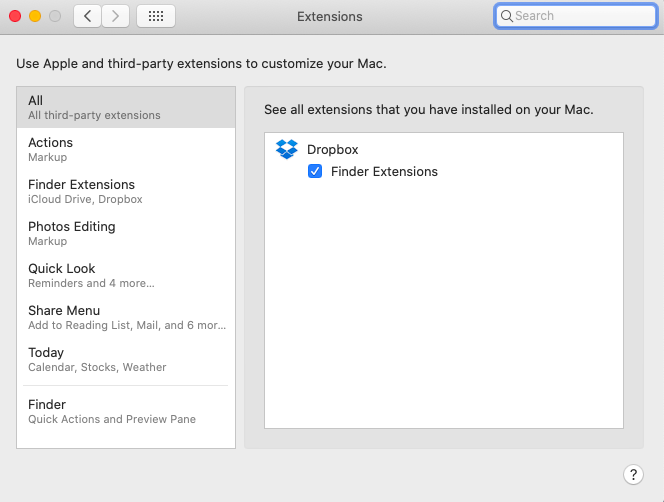664x502 pixels.
Task: Open the Share Menu category
Action: pos(125,317)
